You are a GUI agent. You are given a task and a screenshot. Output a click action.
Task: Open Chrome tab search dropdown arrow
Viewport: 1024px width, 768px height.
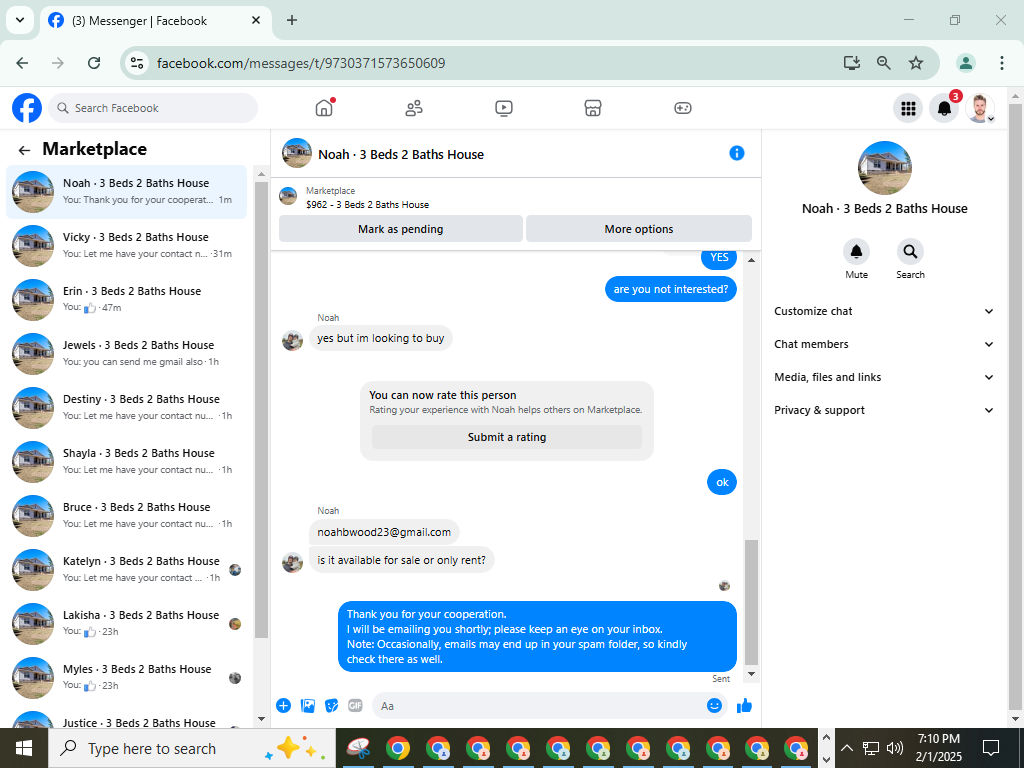[20, 20]
